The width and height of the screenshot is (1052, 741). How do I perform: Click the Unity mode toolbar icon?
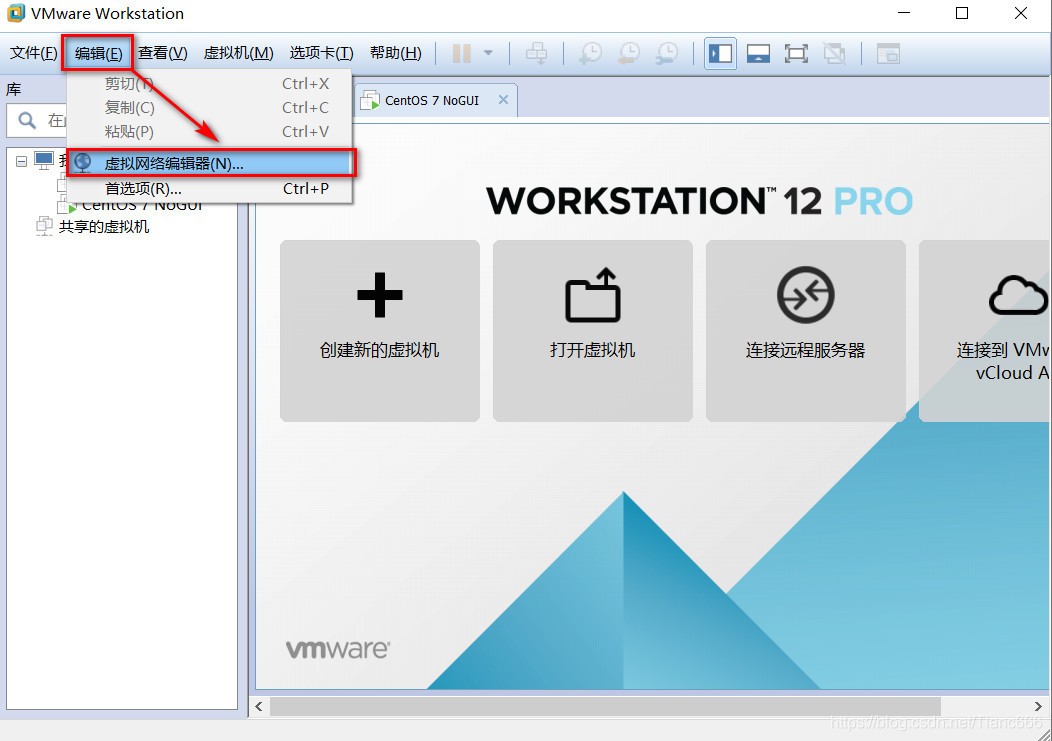pos(834,53)
